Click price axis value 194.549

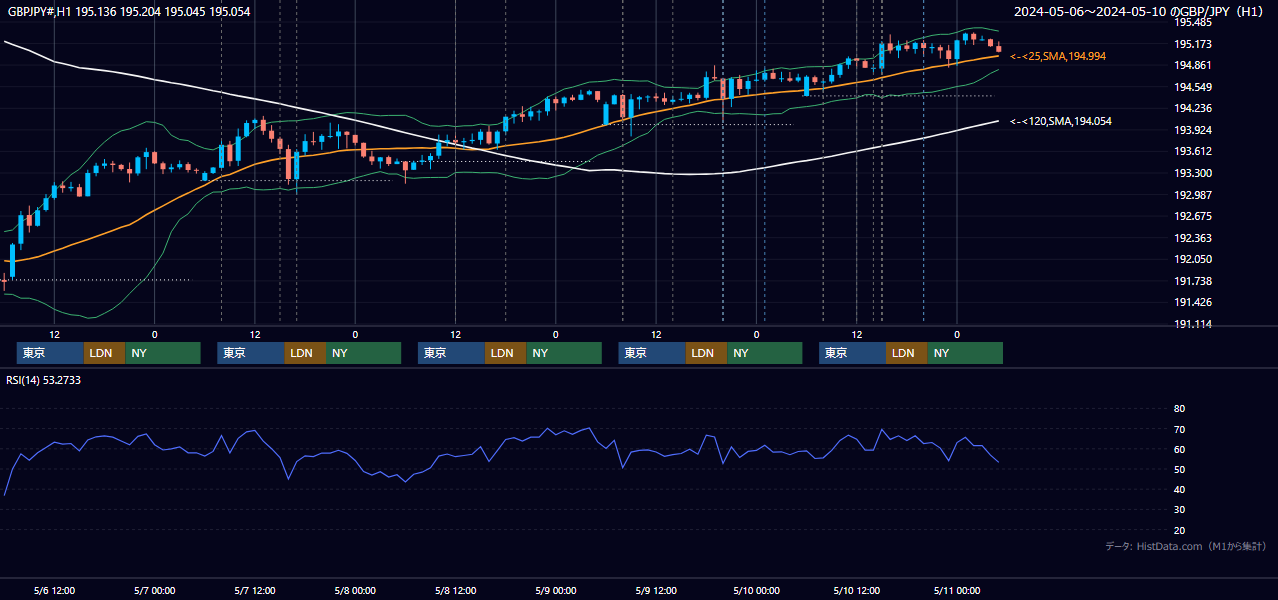tap(1192, 87)
